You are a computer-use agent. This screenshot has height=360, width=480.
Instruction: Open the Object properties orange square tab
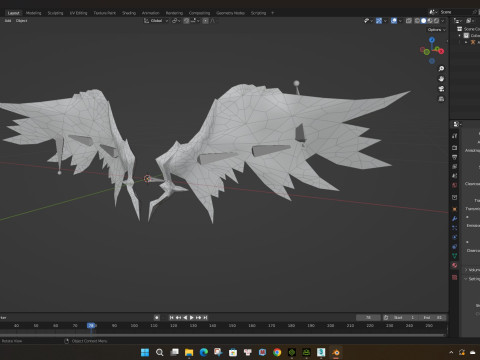click(455, 209)
